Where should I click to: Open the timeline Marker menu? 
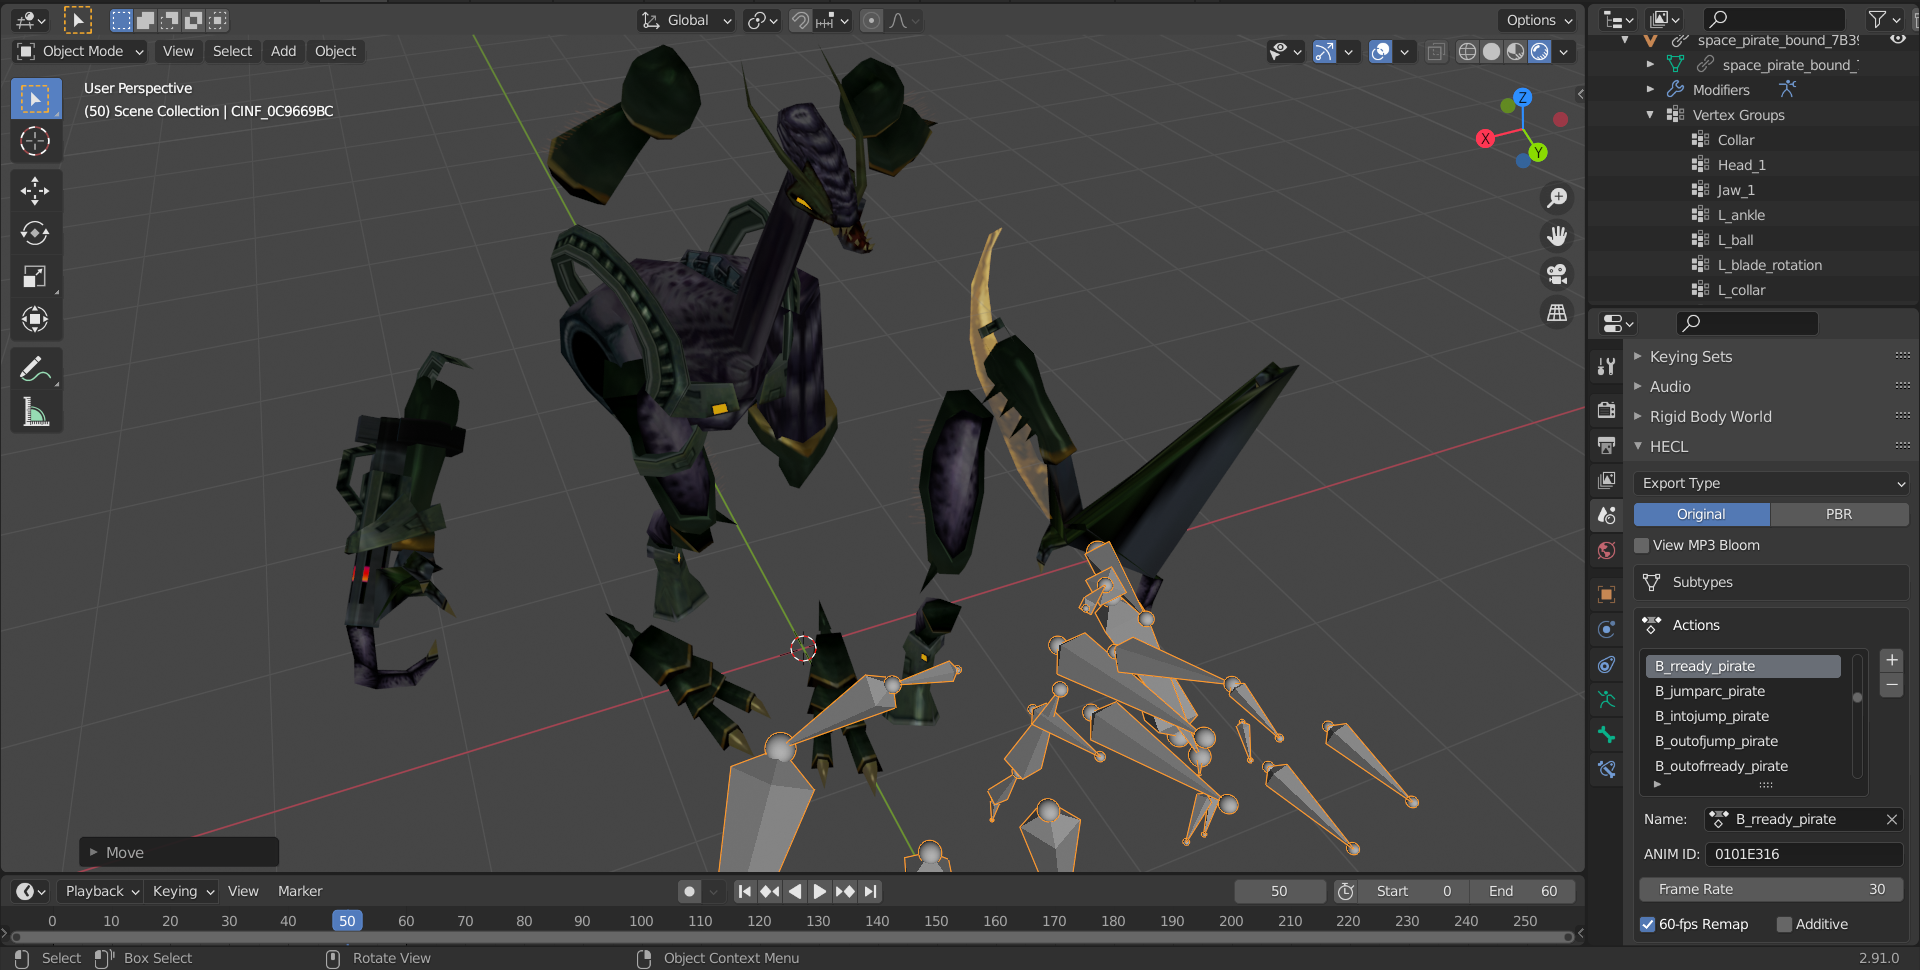pyautogui.click(x=300, y=891)
